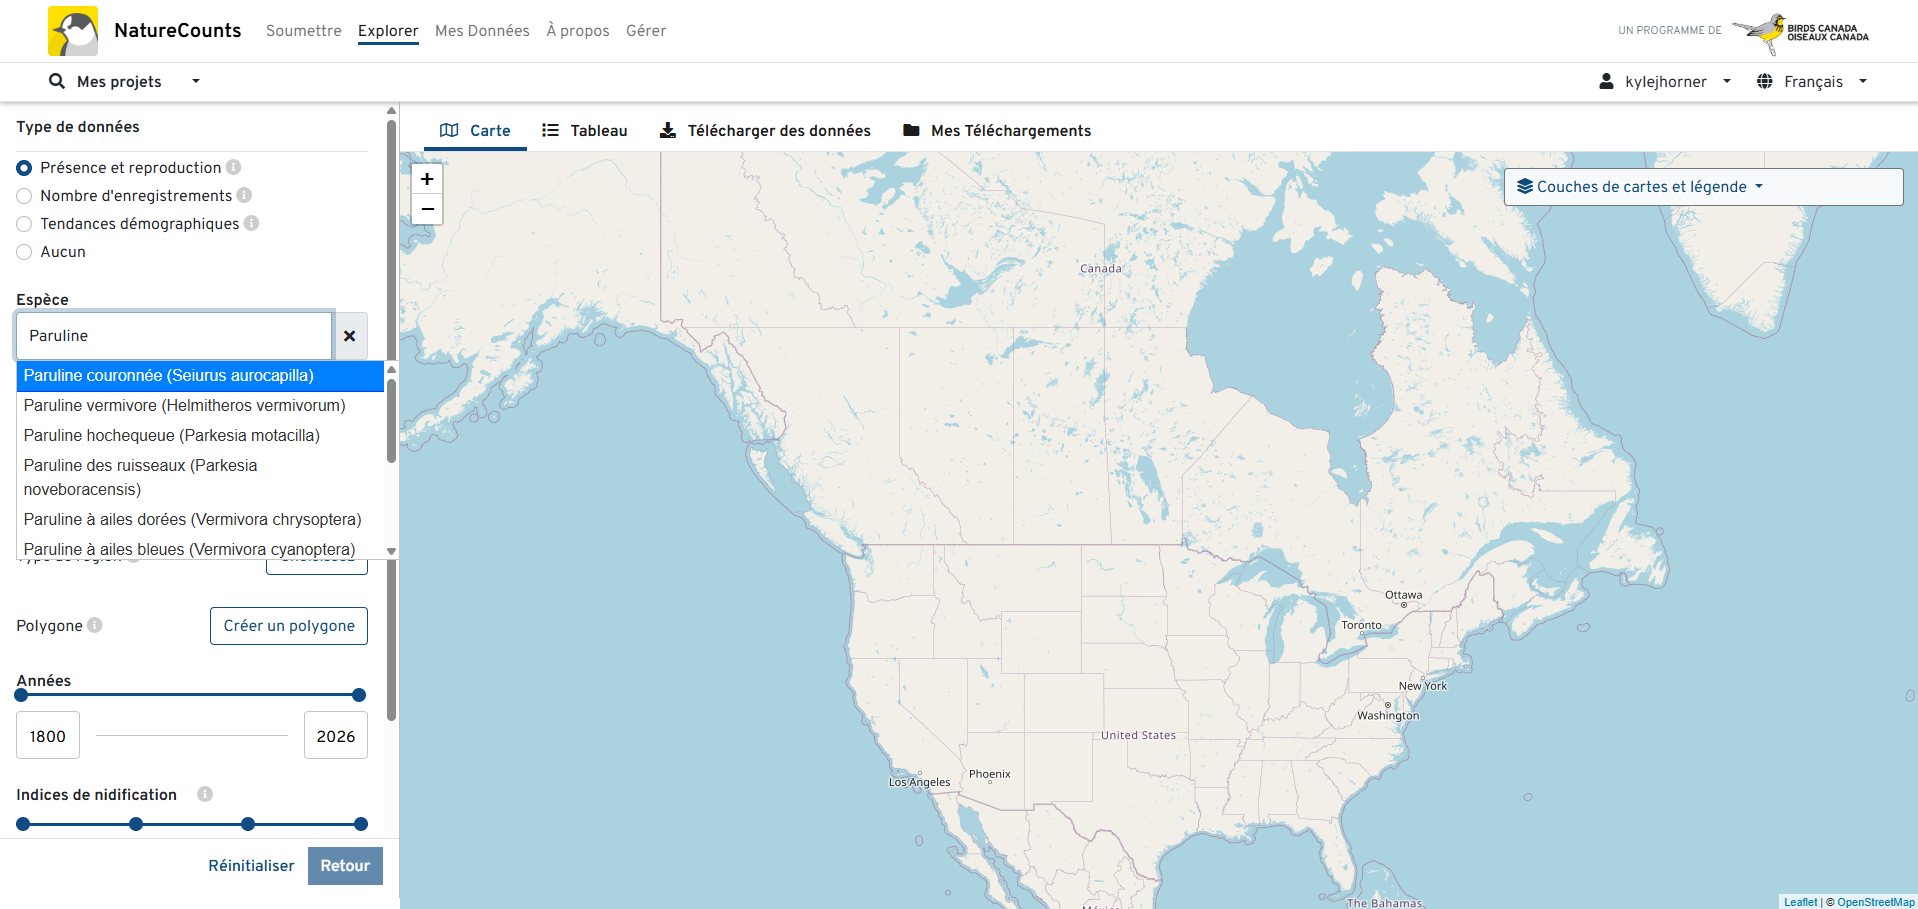Click the right handle of Années slider
The height and width of the screenshot is (909, 1918).
point(359,695)
